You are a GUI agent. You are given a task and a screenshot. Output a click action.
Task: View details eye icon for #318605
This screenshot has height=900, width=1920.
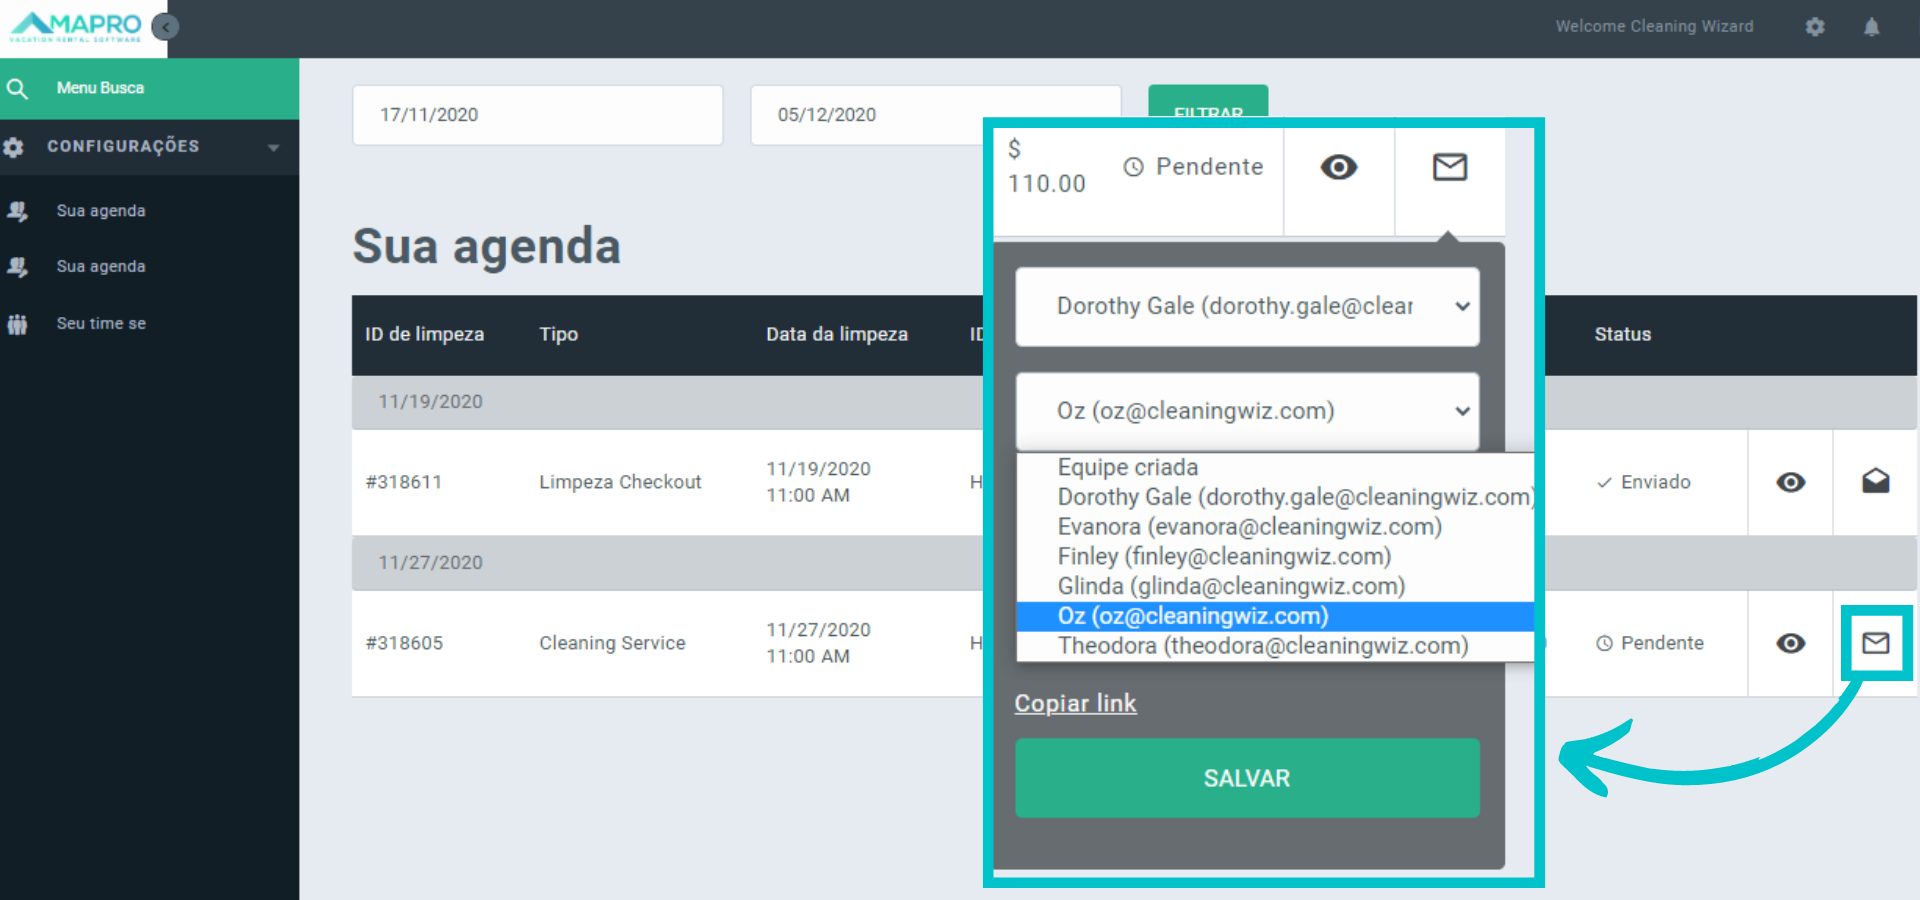coord(1790,643)
